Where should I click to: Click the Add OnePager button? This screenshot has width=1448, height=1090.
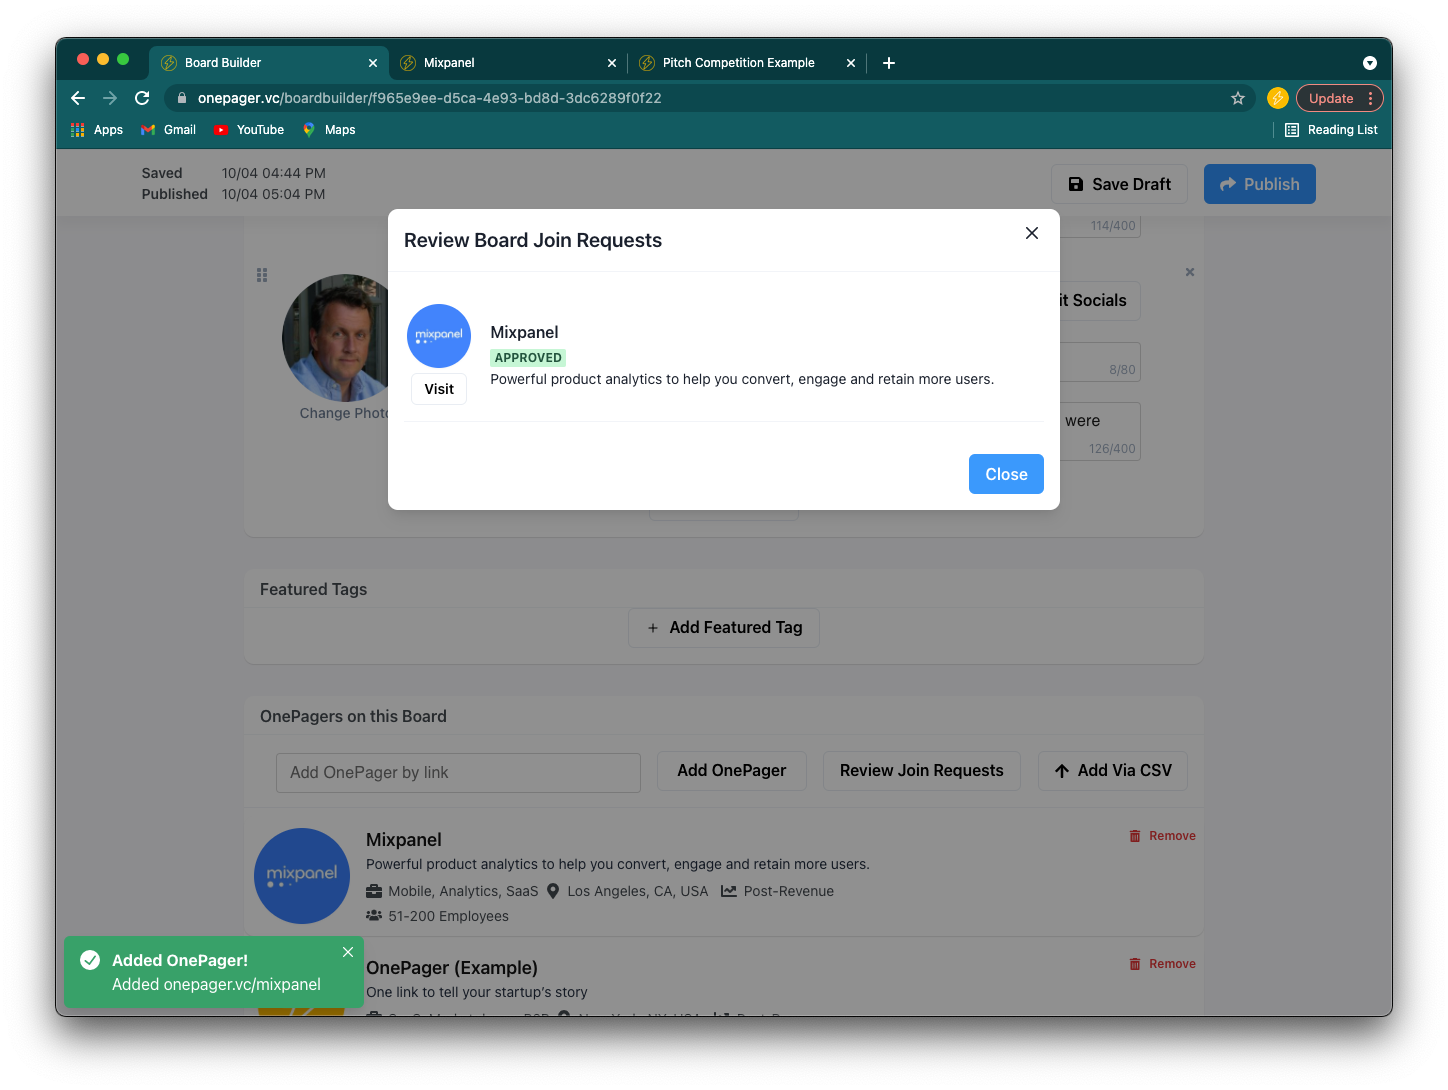732,771
